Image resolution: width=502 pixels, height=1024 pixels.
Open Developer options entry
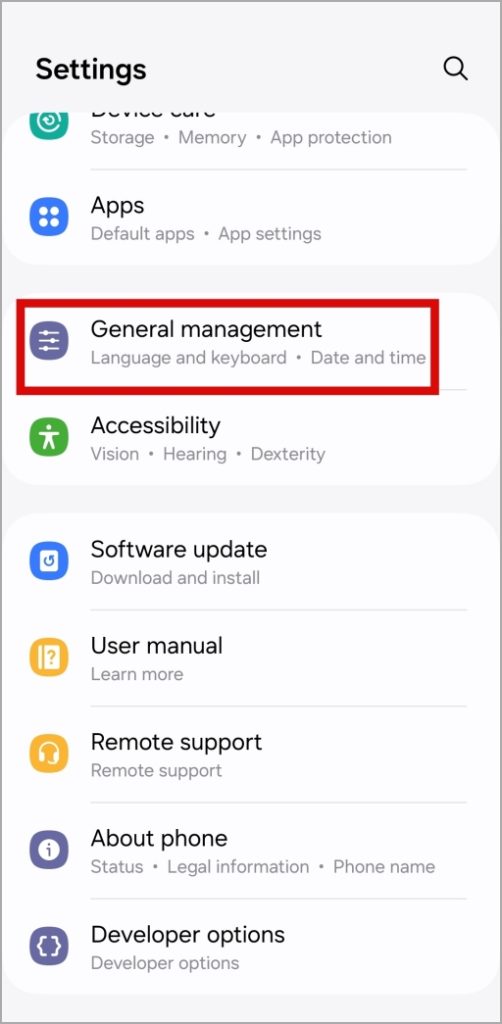[x=251, y=947]
